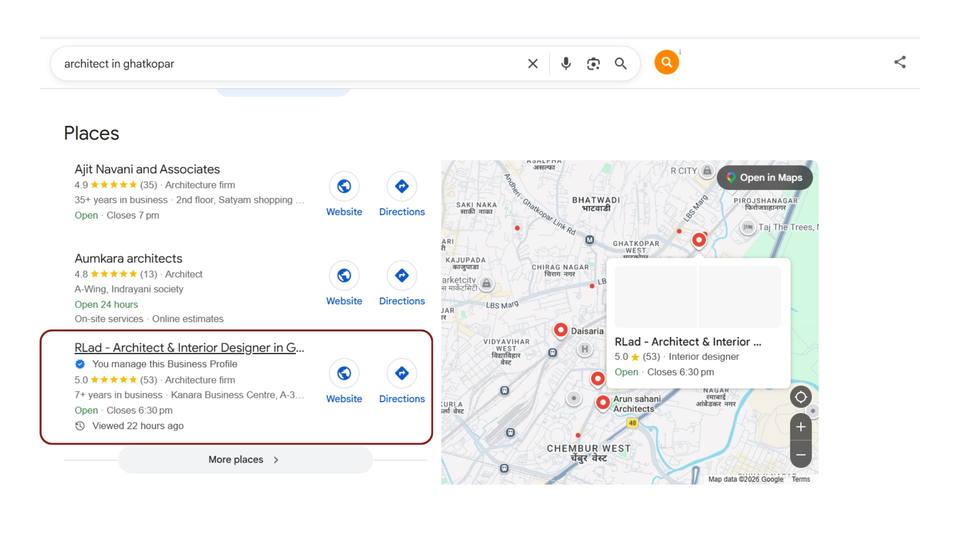Open Website icon for Ajit Navani and Associates
The width and height of the screenshot is (960, 540).
[344, 186]
